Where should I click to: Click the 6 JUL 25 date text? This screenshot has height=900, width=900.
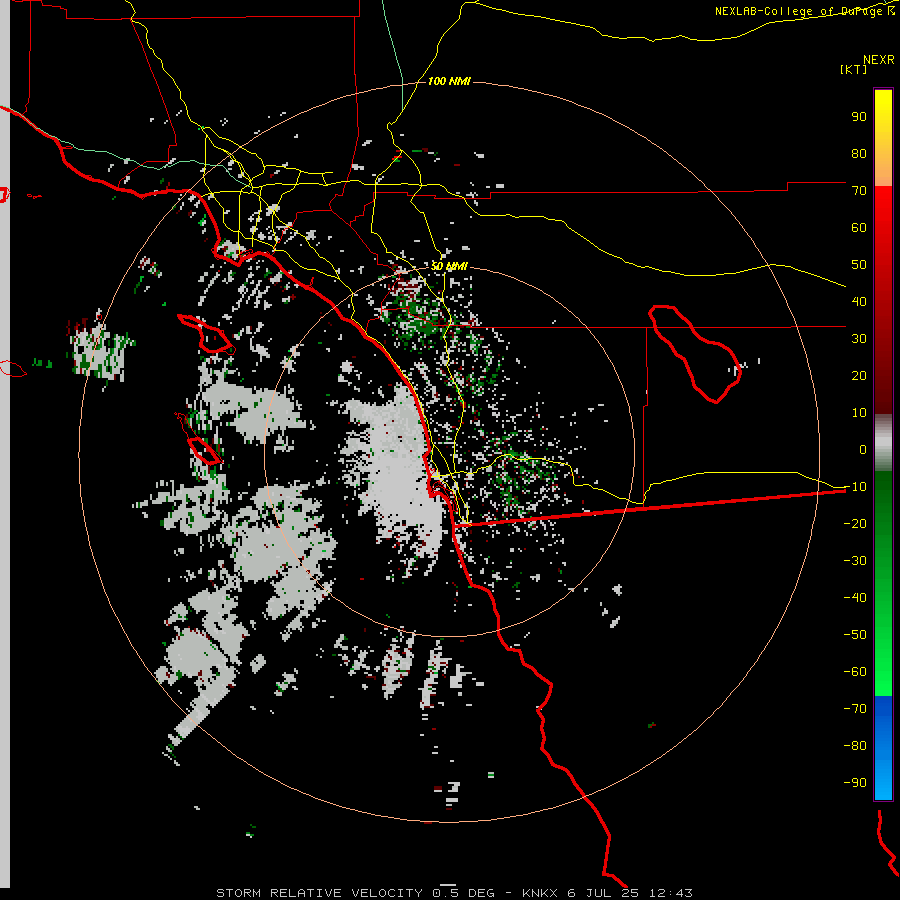pyautogui.click(x=603, y=893)
